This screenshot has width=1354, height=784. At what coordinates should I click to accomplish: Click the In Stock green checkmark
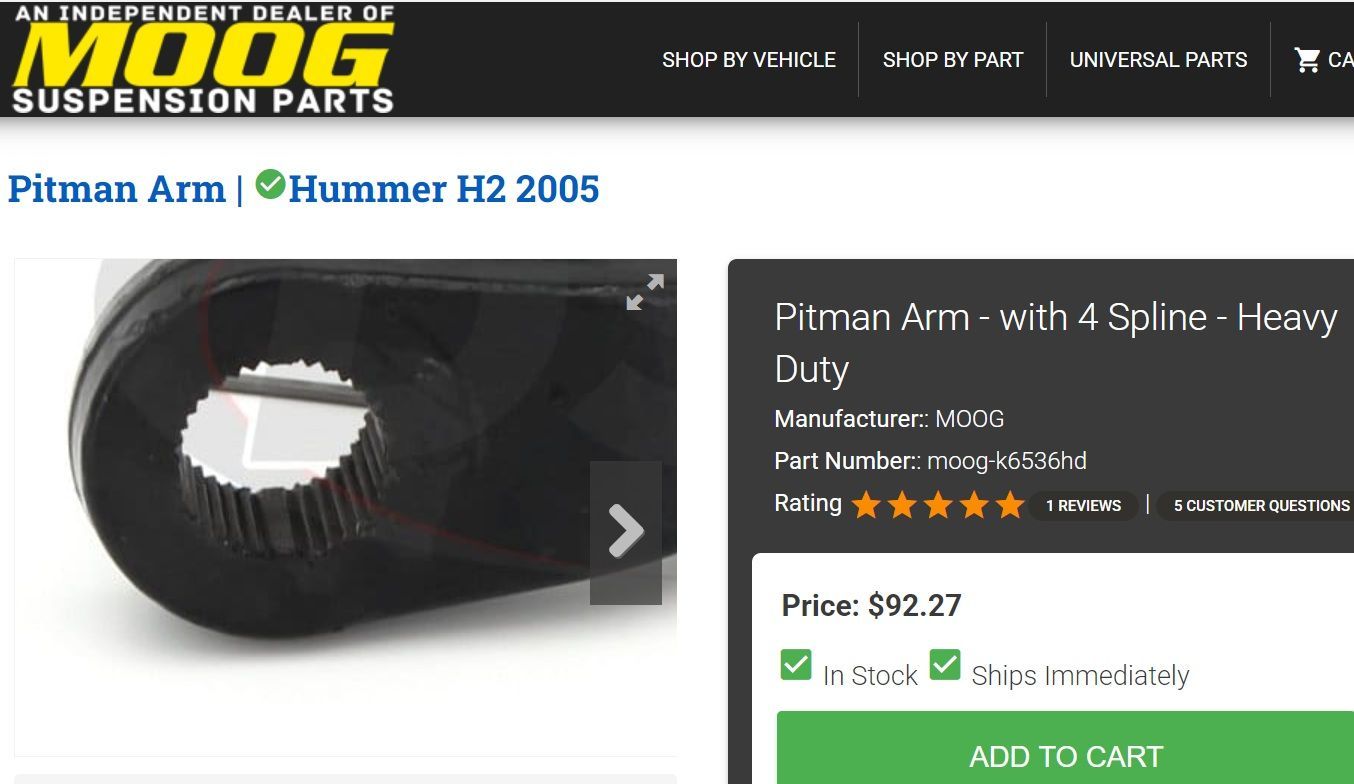tap(796, 665)
